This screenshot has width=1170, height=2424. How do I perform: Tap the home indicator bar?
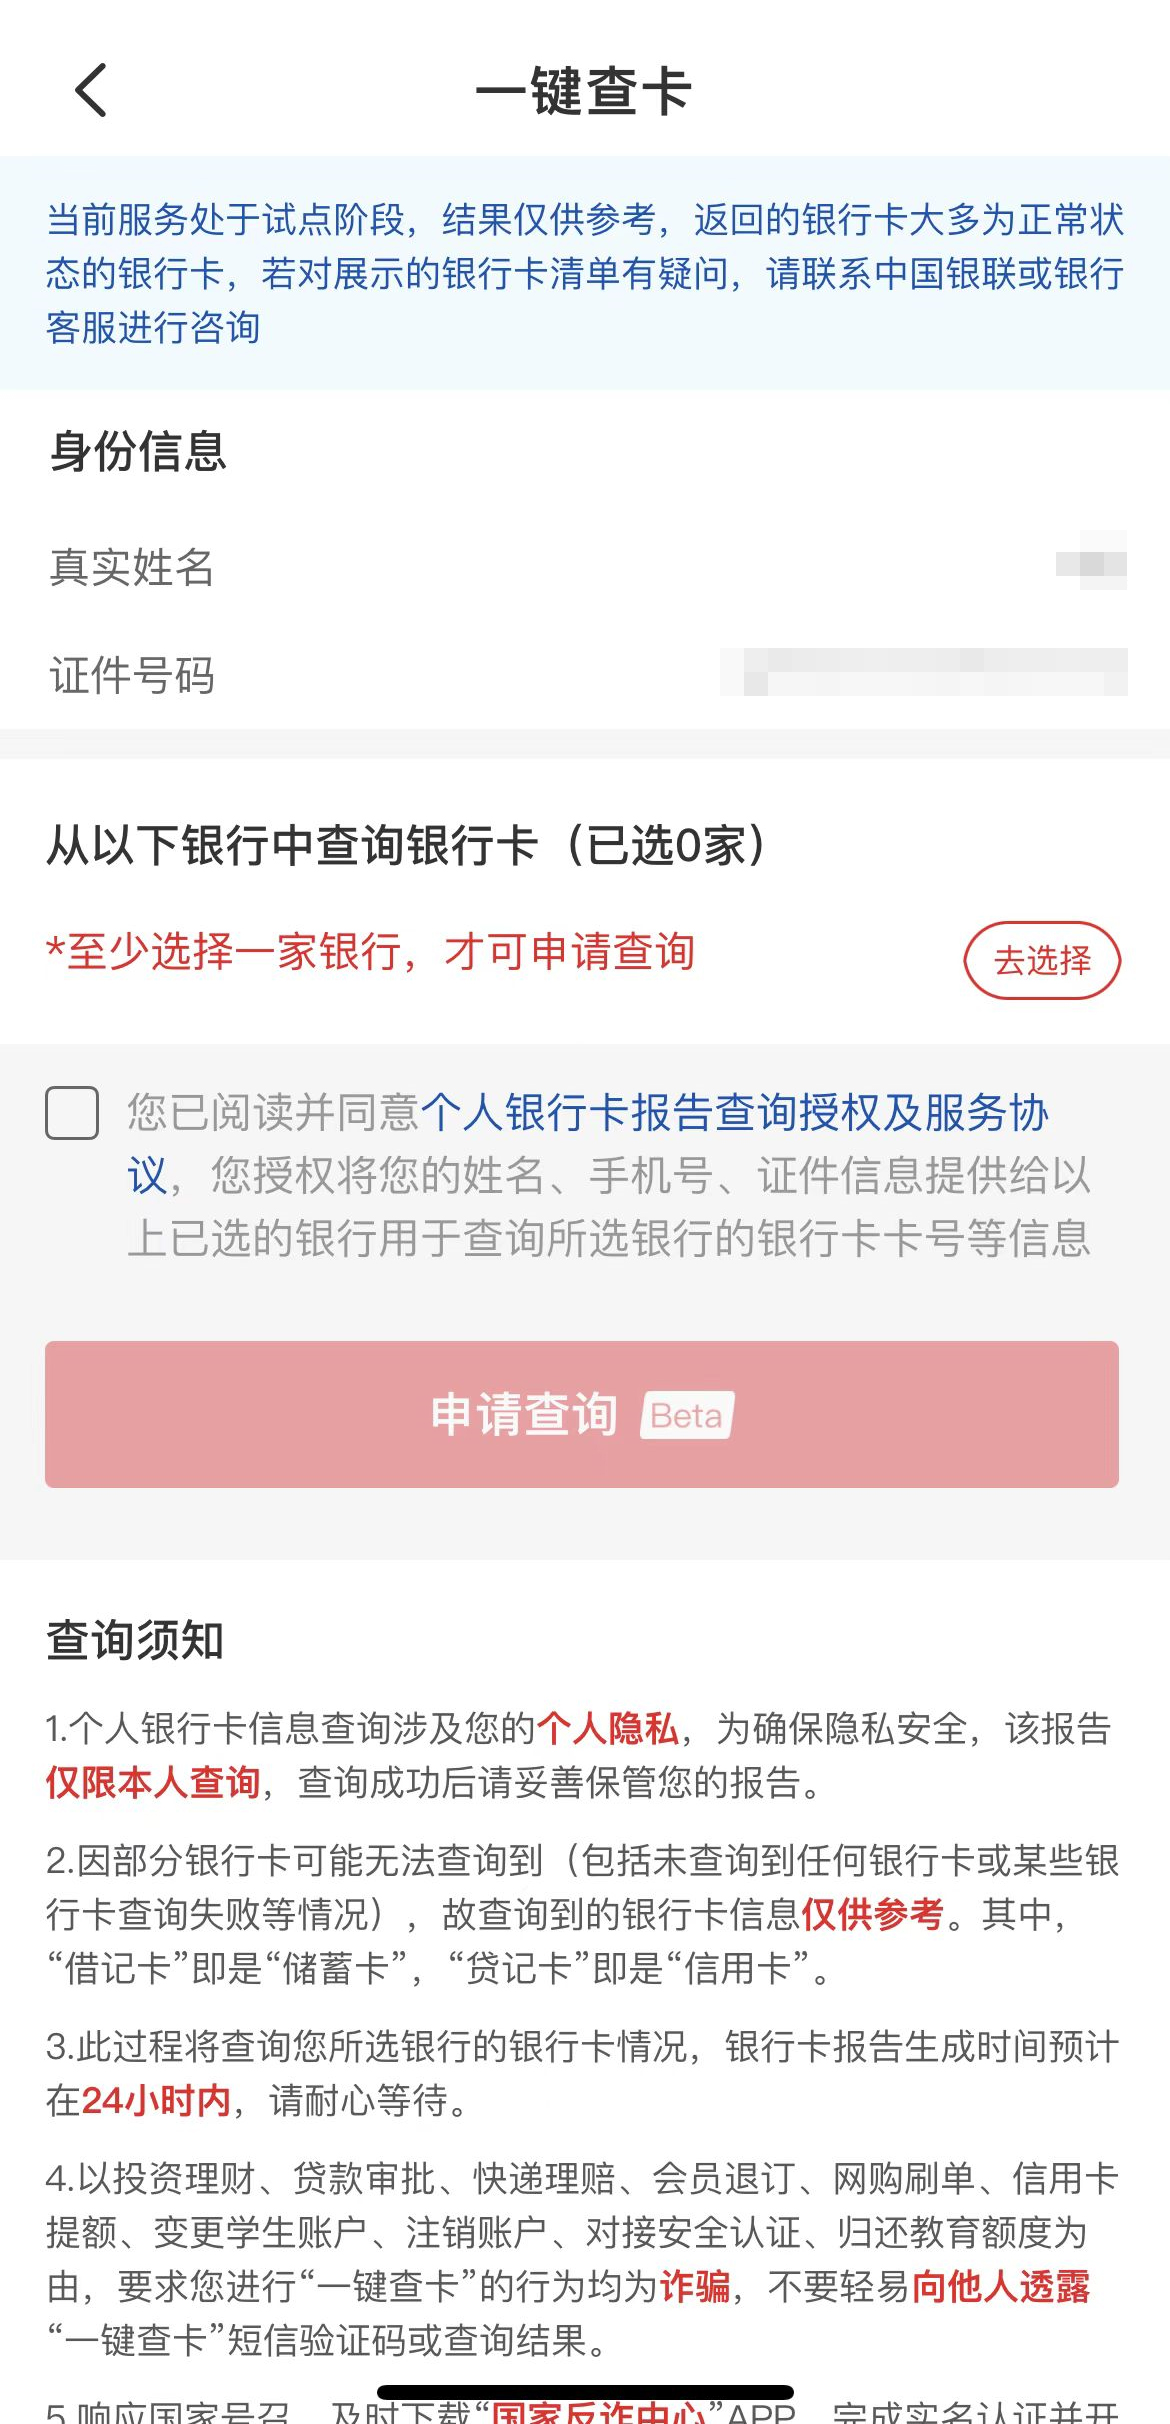click(x=585, y=2391)
